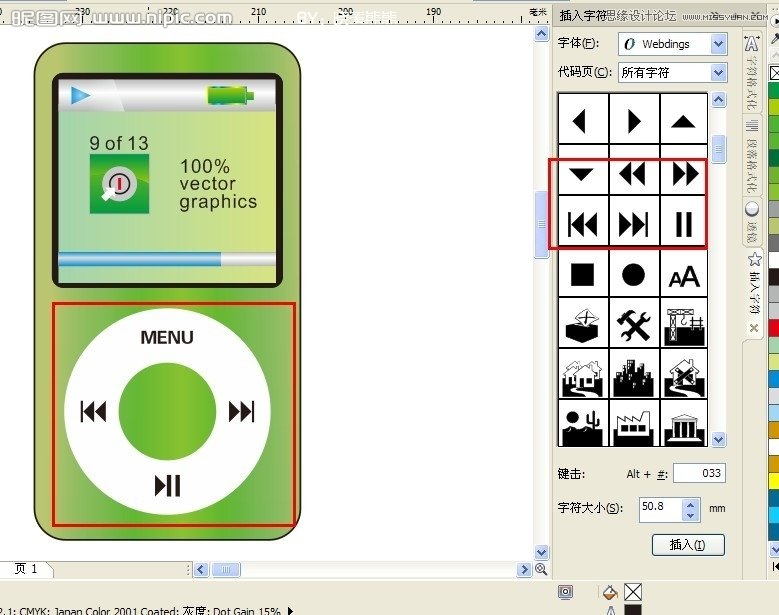Click the Alt + # keystroke field
The image size is (779, 615).
[700, 473]
